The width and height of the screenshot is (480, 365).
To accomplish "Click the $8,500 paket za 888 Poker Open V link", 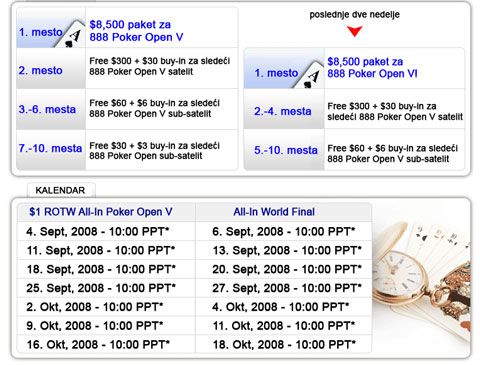I will tap(136, 31).
